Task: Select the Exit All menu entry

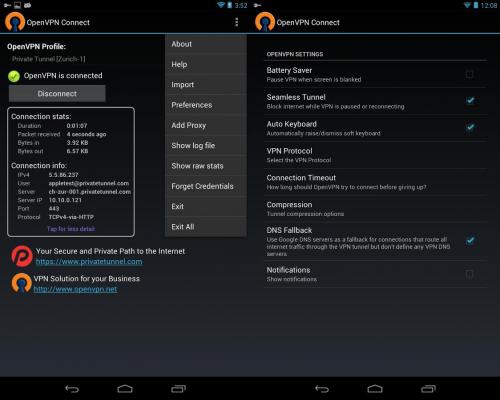Action: [x=206, y=227]
